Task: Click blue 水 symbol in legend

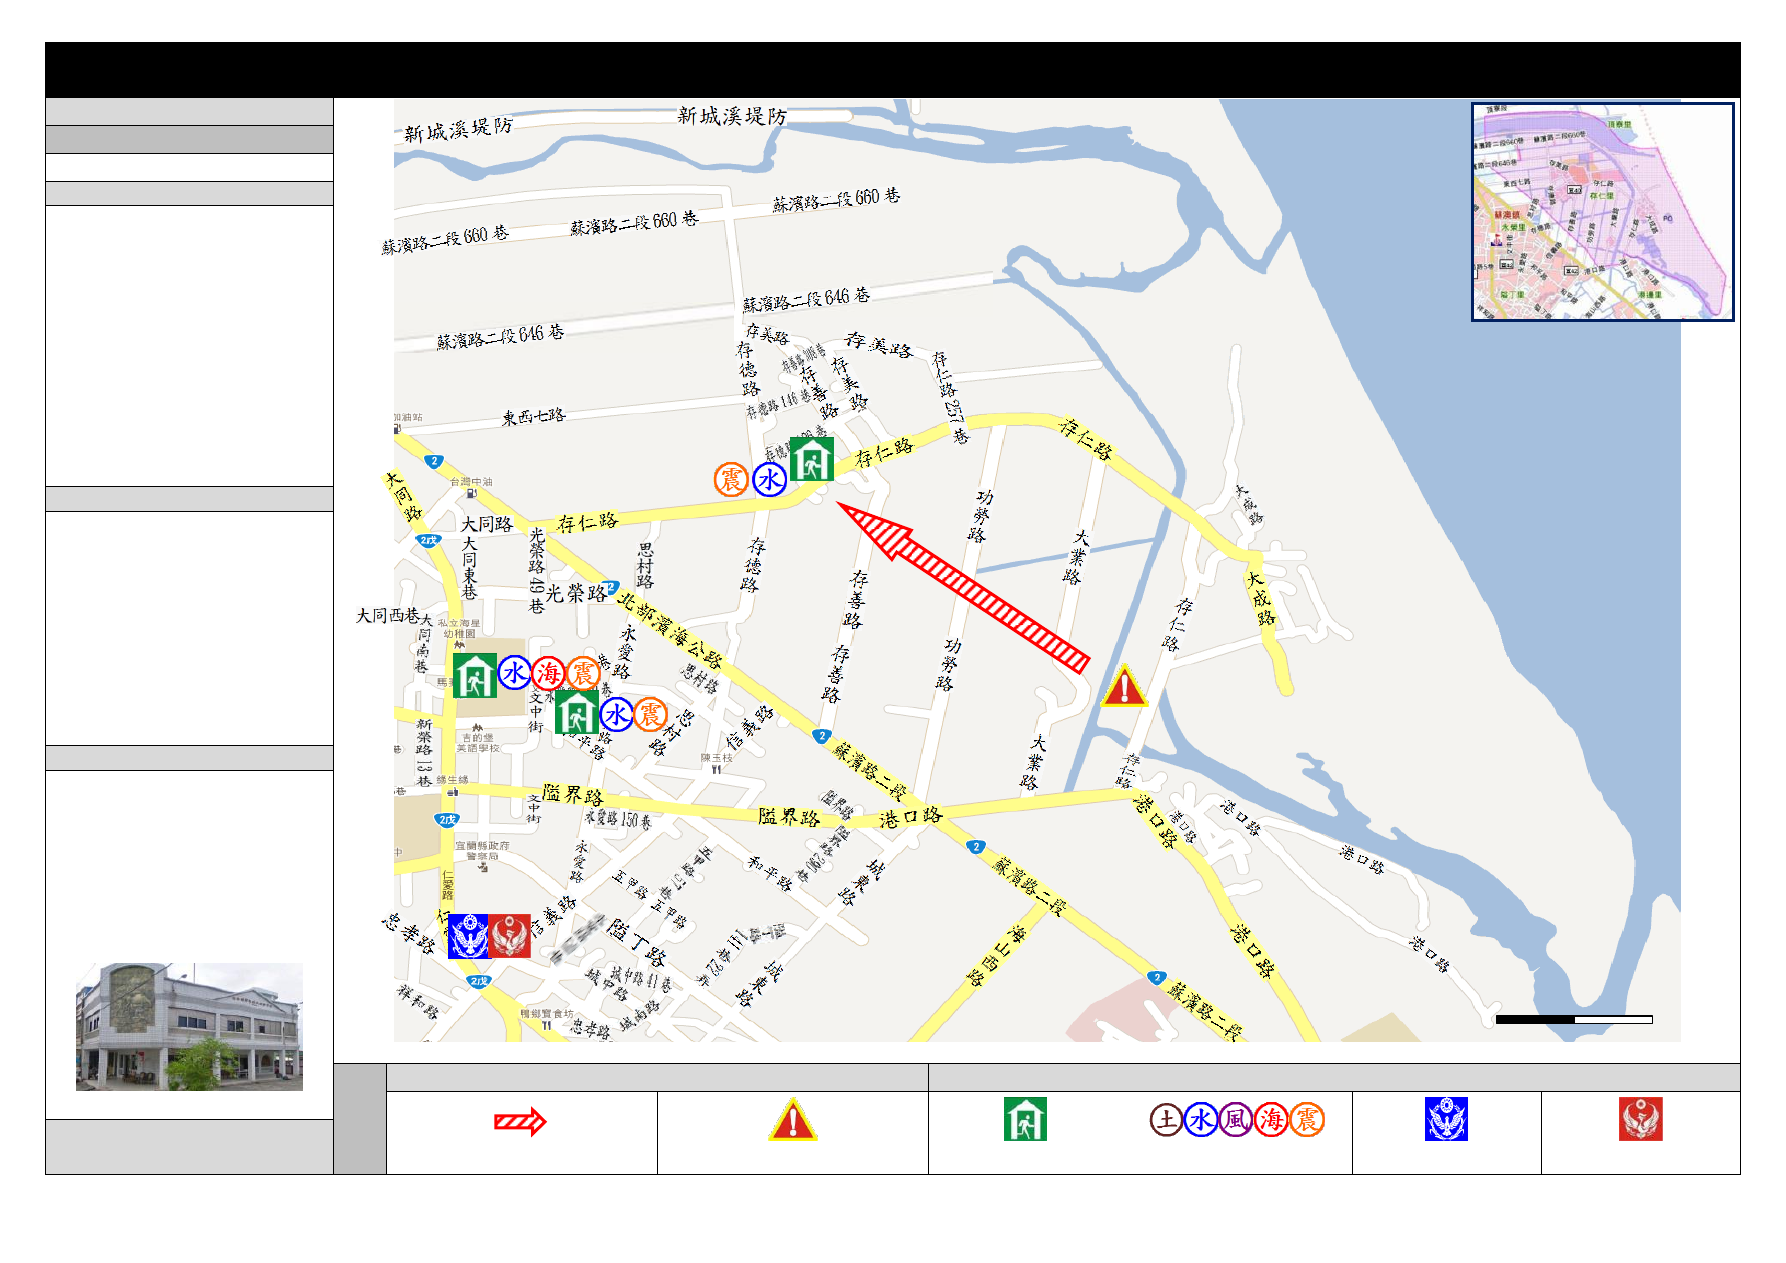Action: coord(1201,1119)
